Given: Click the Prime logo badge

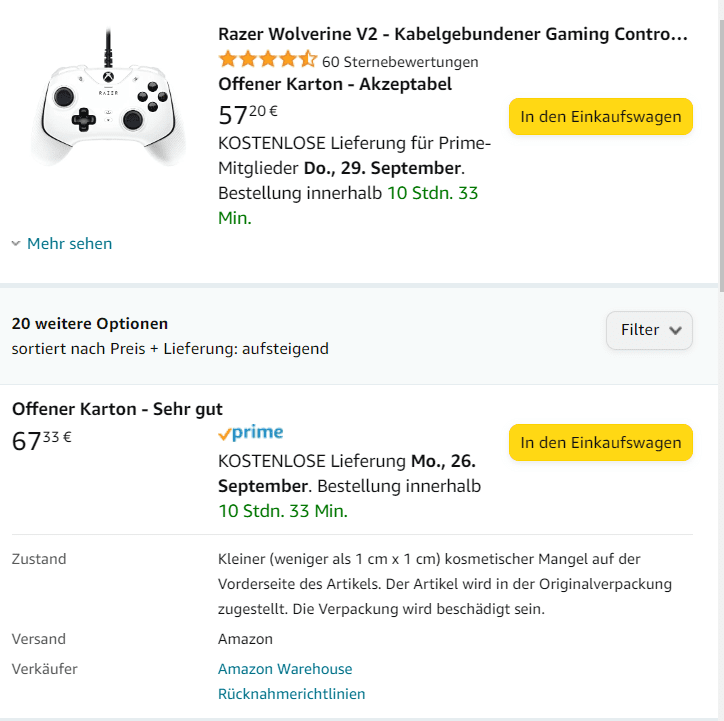Looking at the screenshot, I should [250, 433].
